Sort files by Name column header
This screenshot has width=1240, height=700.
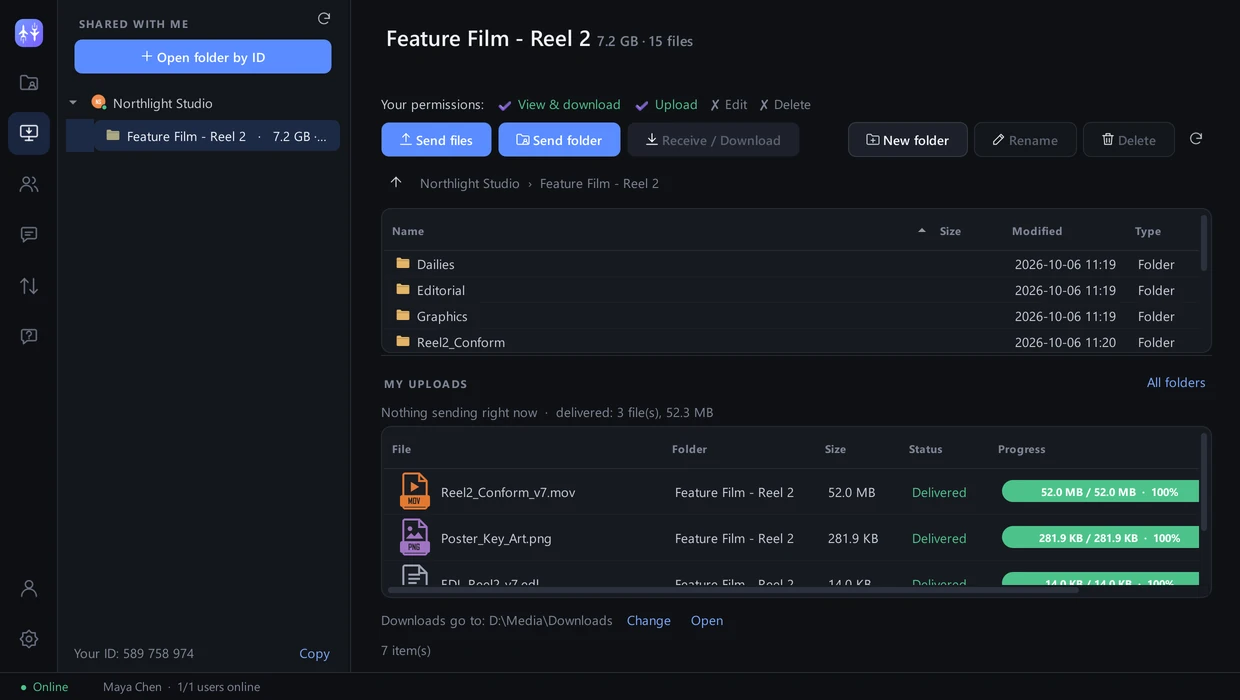click(408, 231)
